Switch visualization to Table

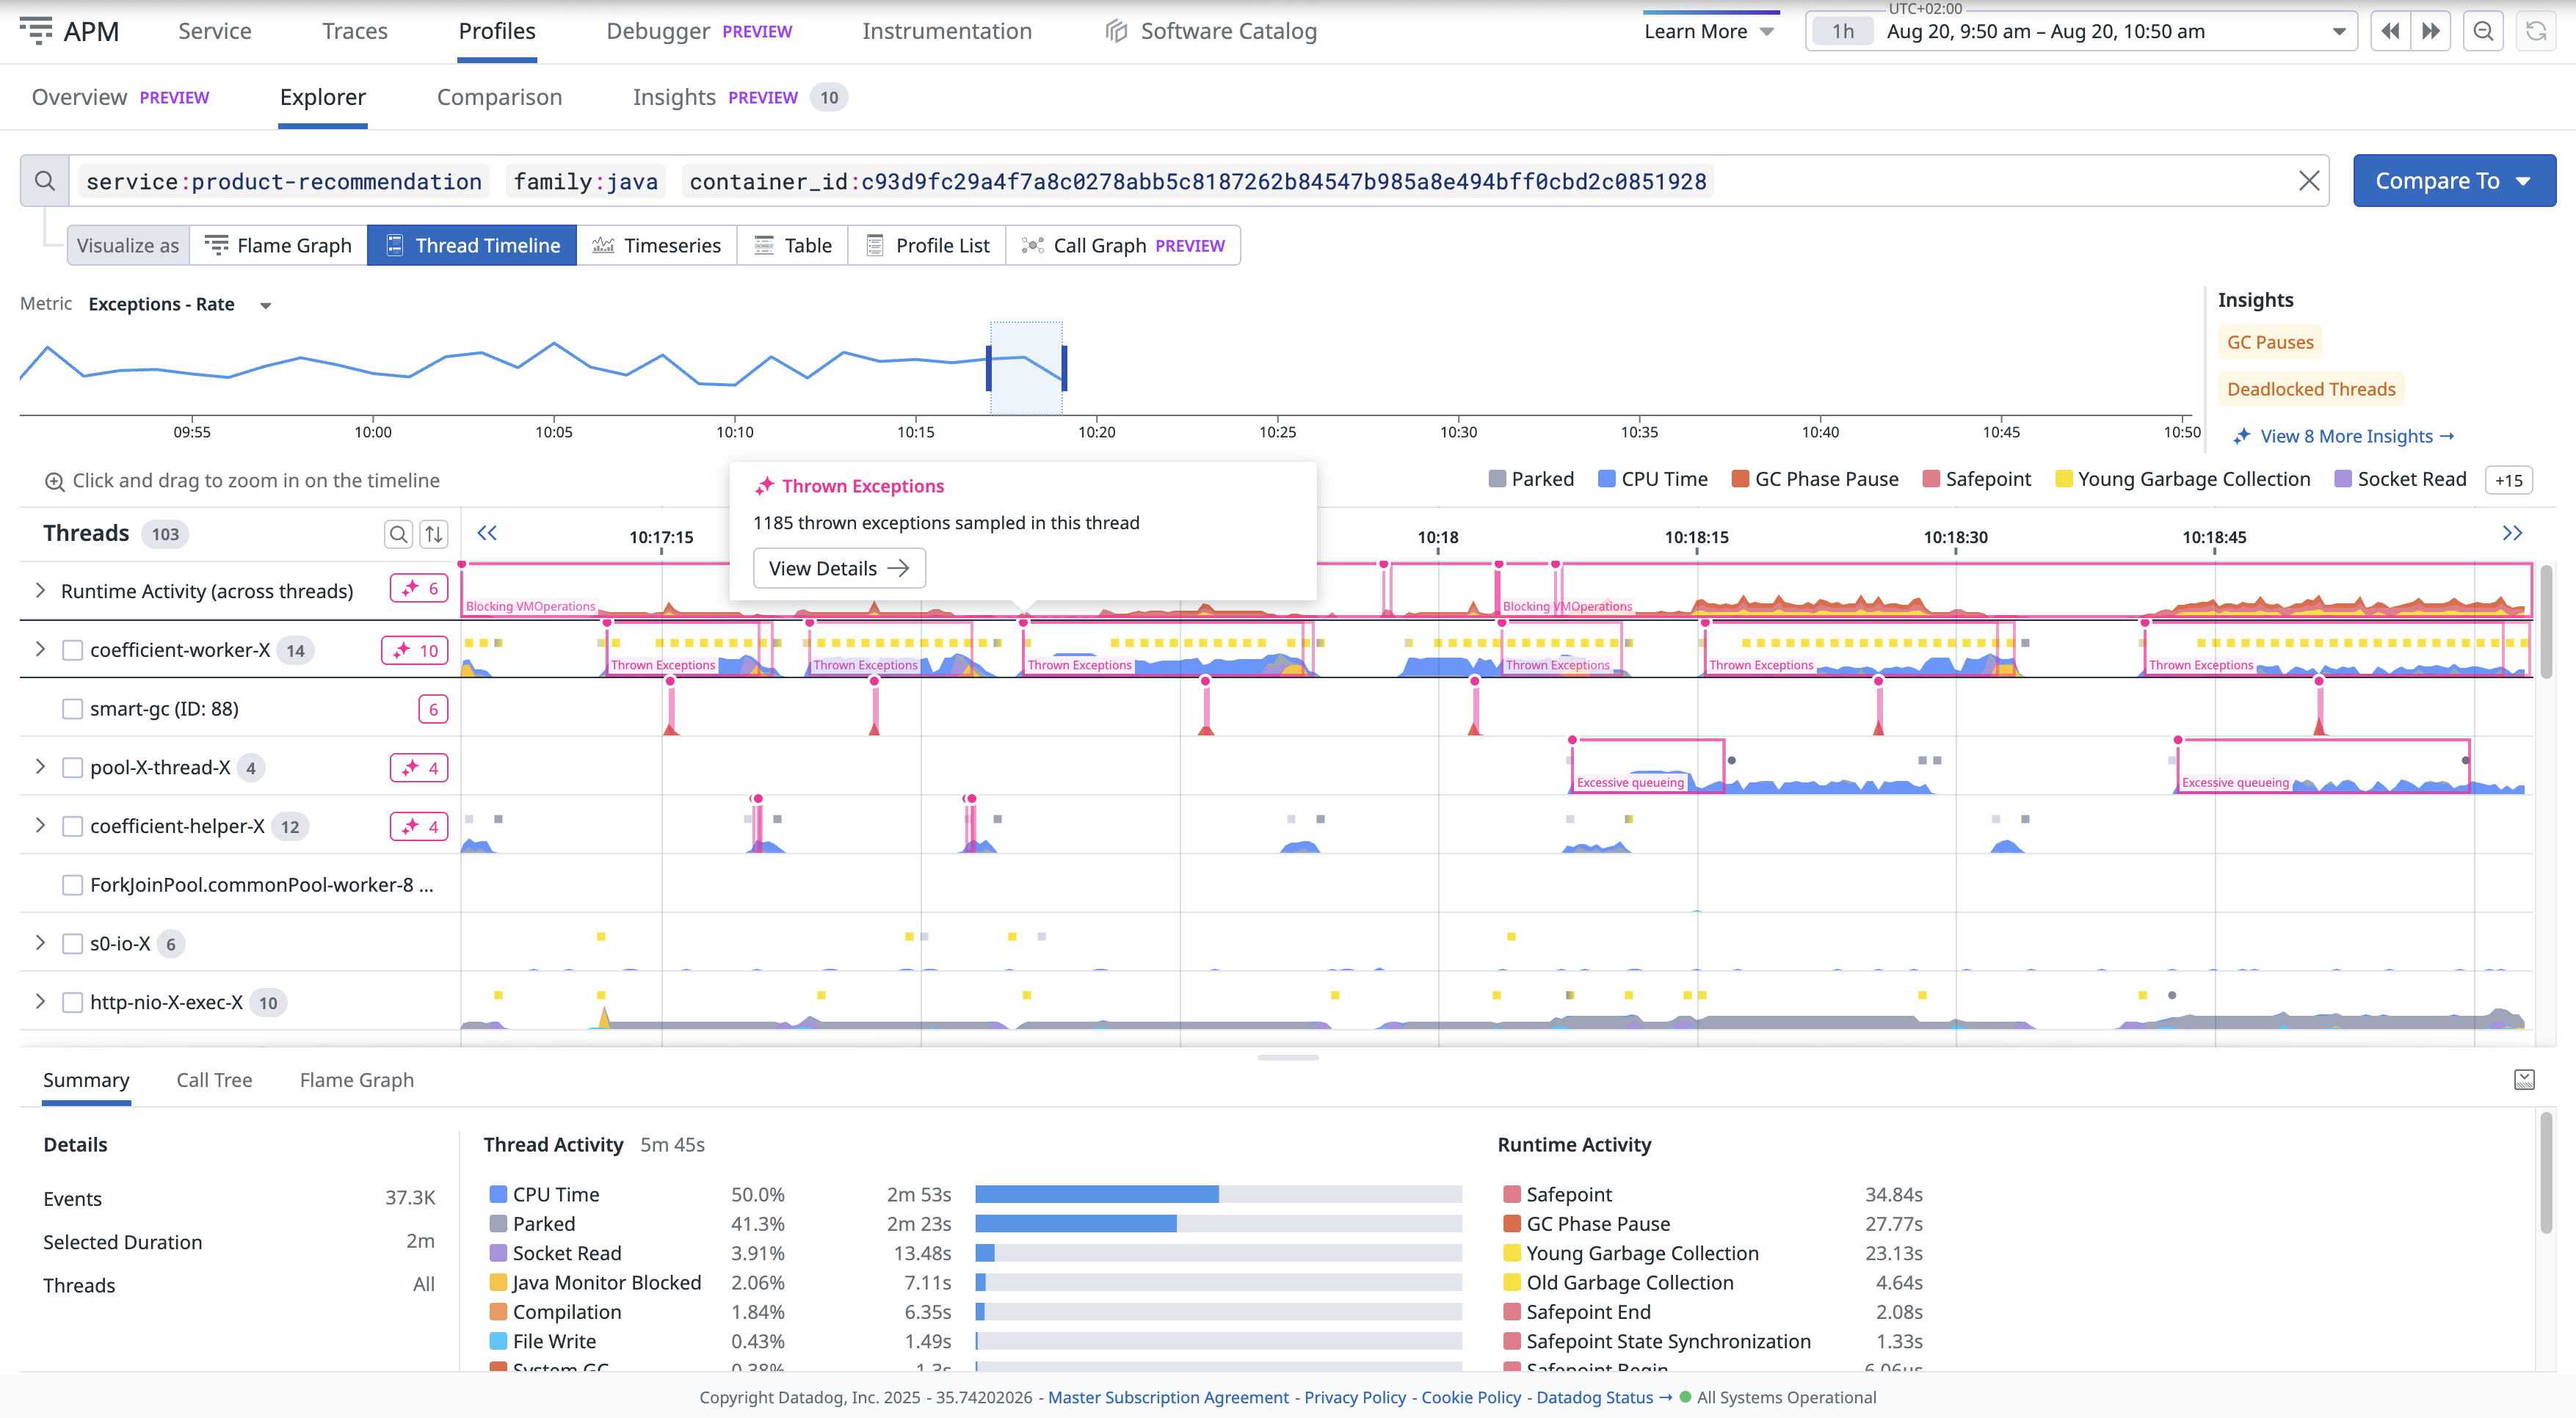pyautogui.click(x=793, y=245)
